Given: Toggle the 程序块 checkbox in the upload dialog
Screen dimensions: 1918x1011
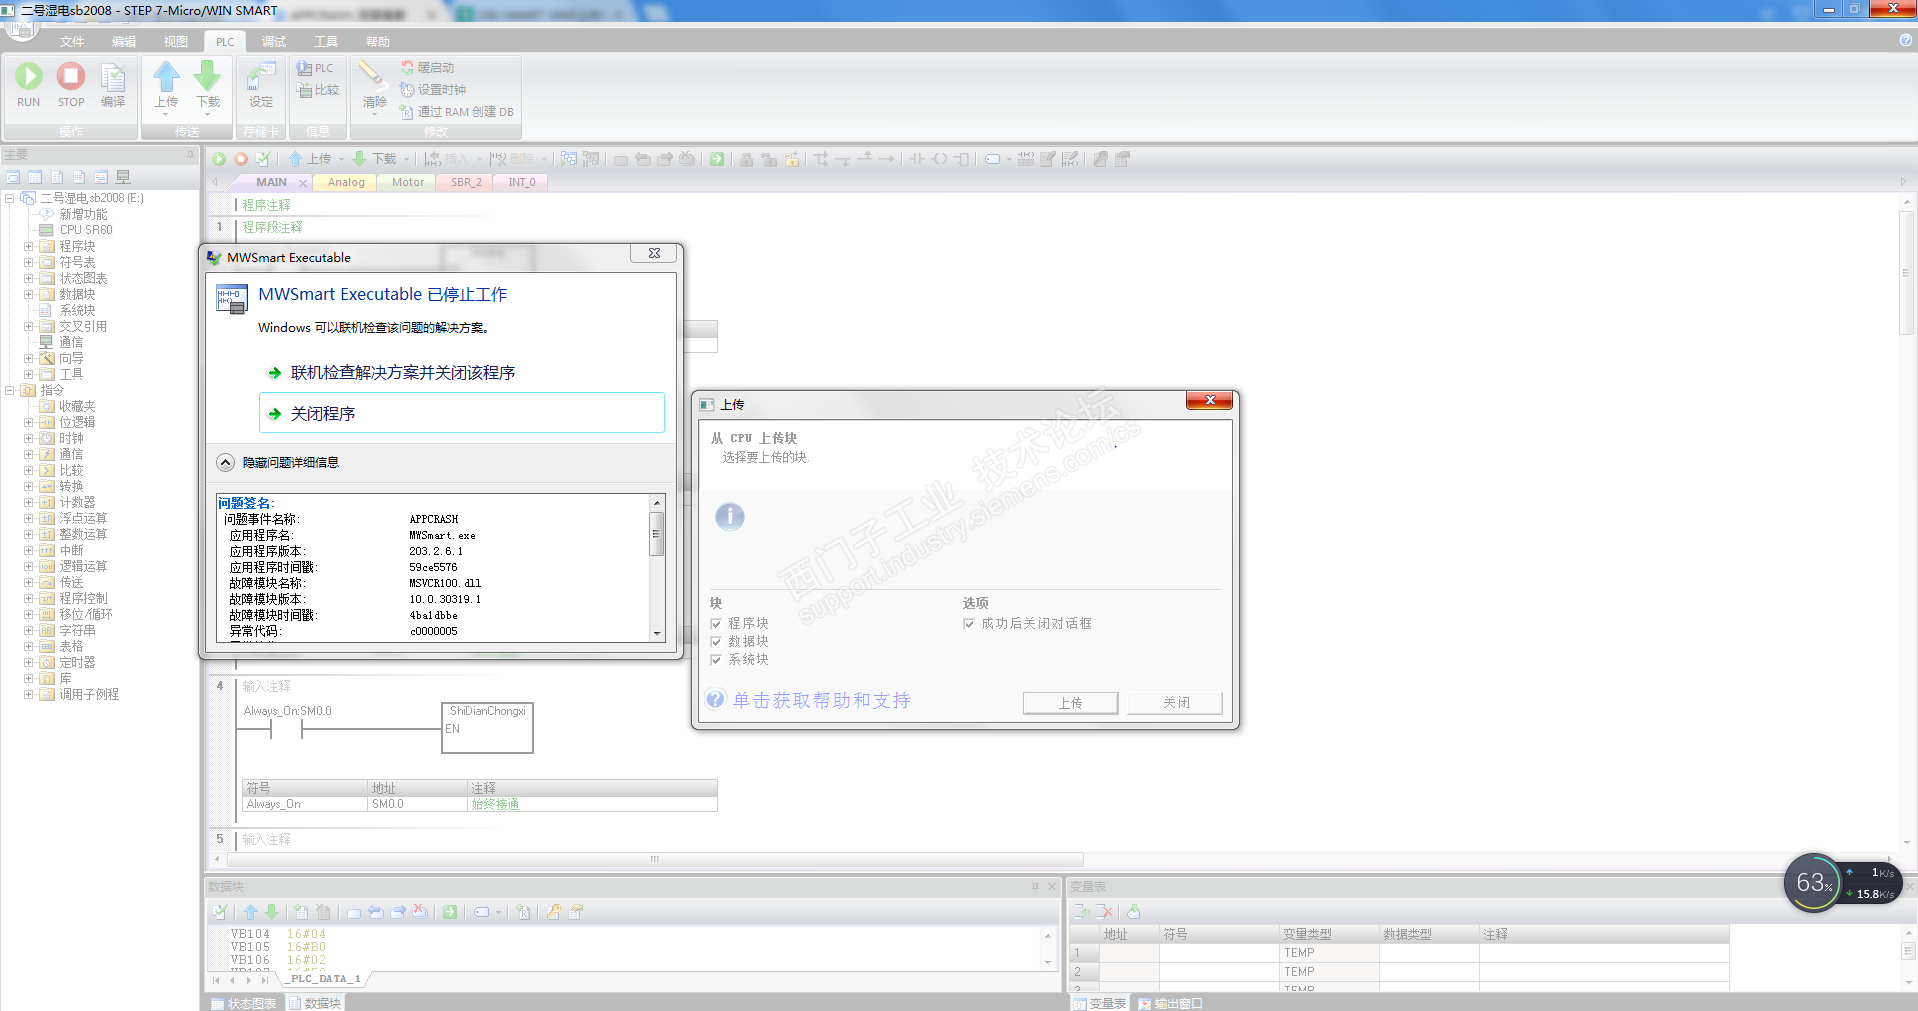Looking at the screenshot, I should pyautogui.click(x=716, y=624).
